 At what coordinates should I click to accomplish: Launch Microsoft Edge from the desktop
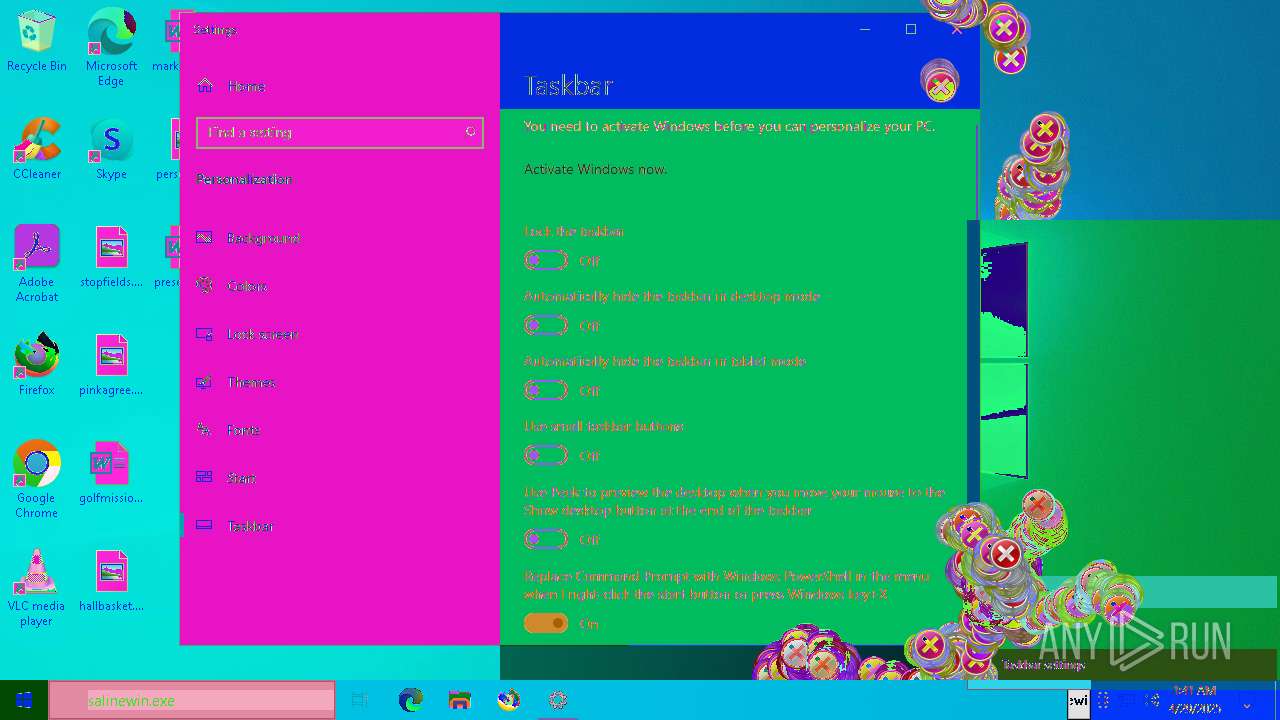[111, 47]
